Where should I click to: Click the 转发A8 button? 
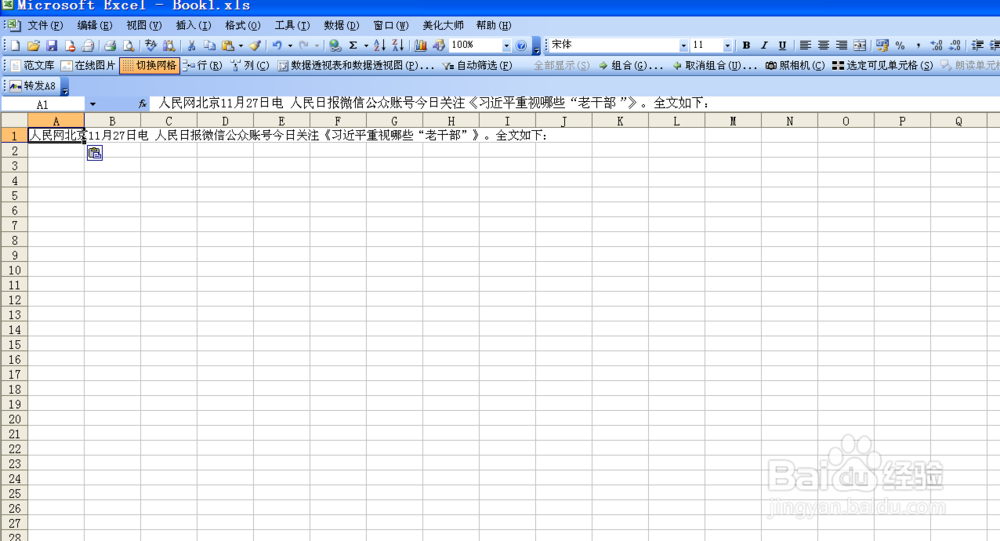point(33,86)
